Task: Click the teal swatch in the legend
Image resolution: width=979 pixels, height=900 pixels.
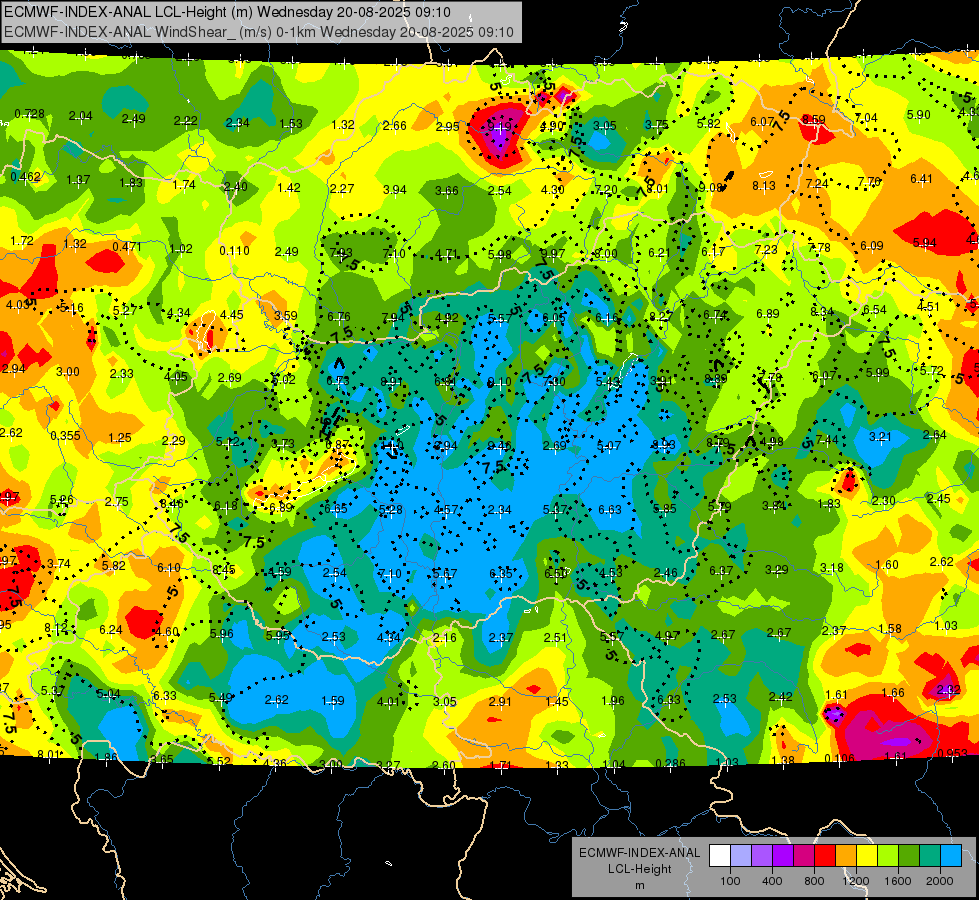Action: (x=930, y=855)
